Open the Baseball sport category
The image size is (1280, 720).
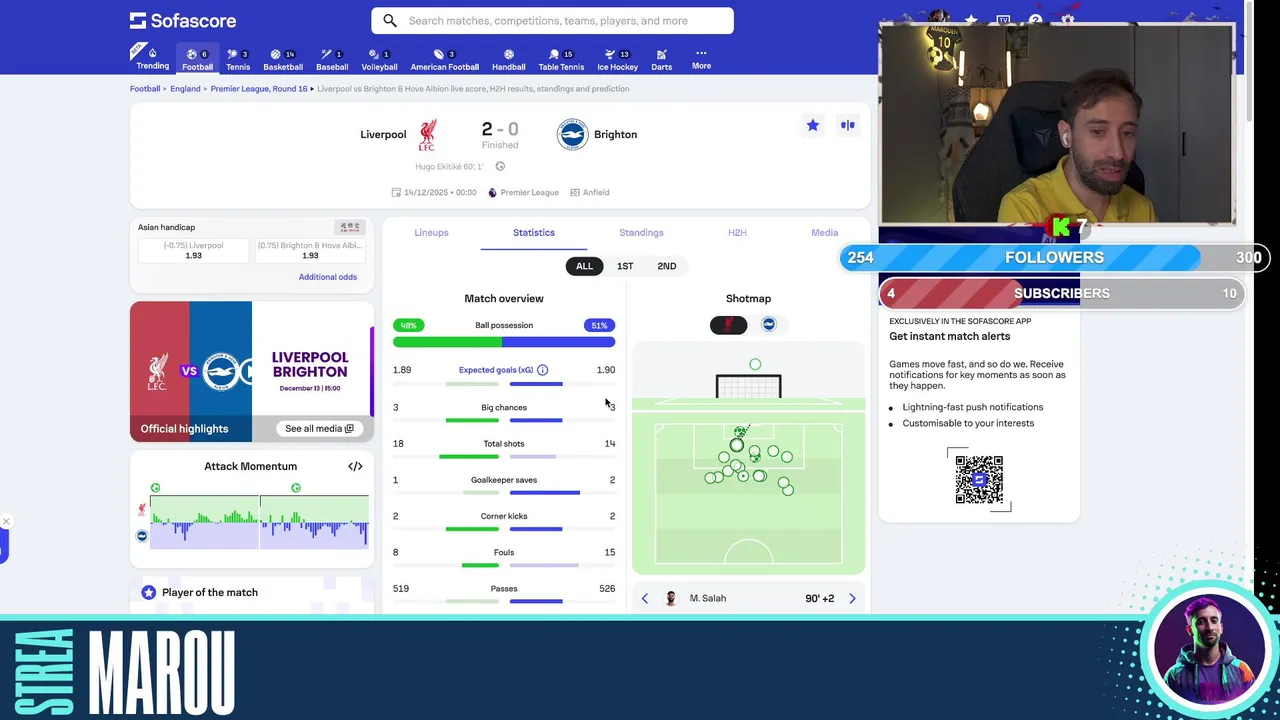[332, 58]
